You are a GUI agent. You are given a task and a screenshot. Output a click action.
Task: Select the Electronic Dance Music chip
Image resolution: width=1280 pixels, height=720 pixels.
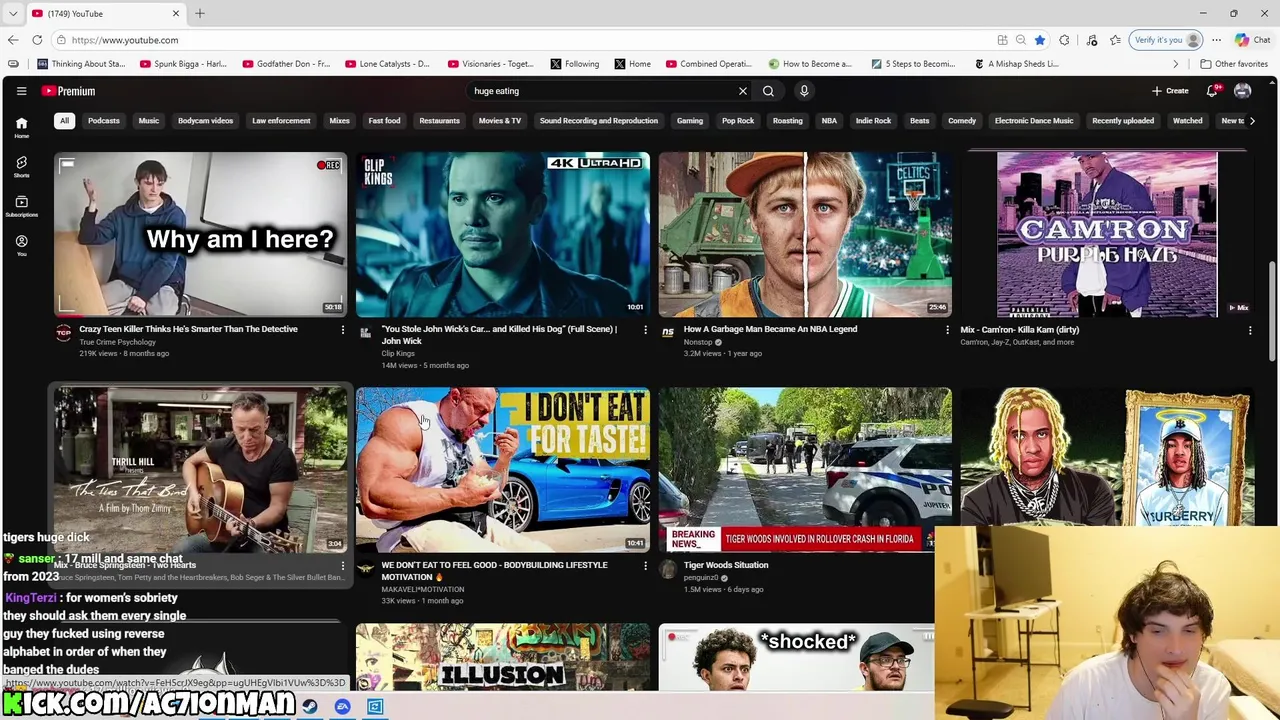click(1034, 121)
